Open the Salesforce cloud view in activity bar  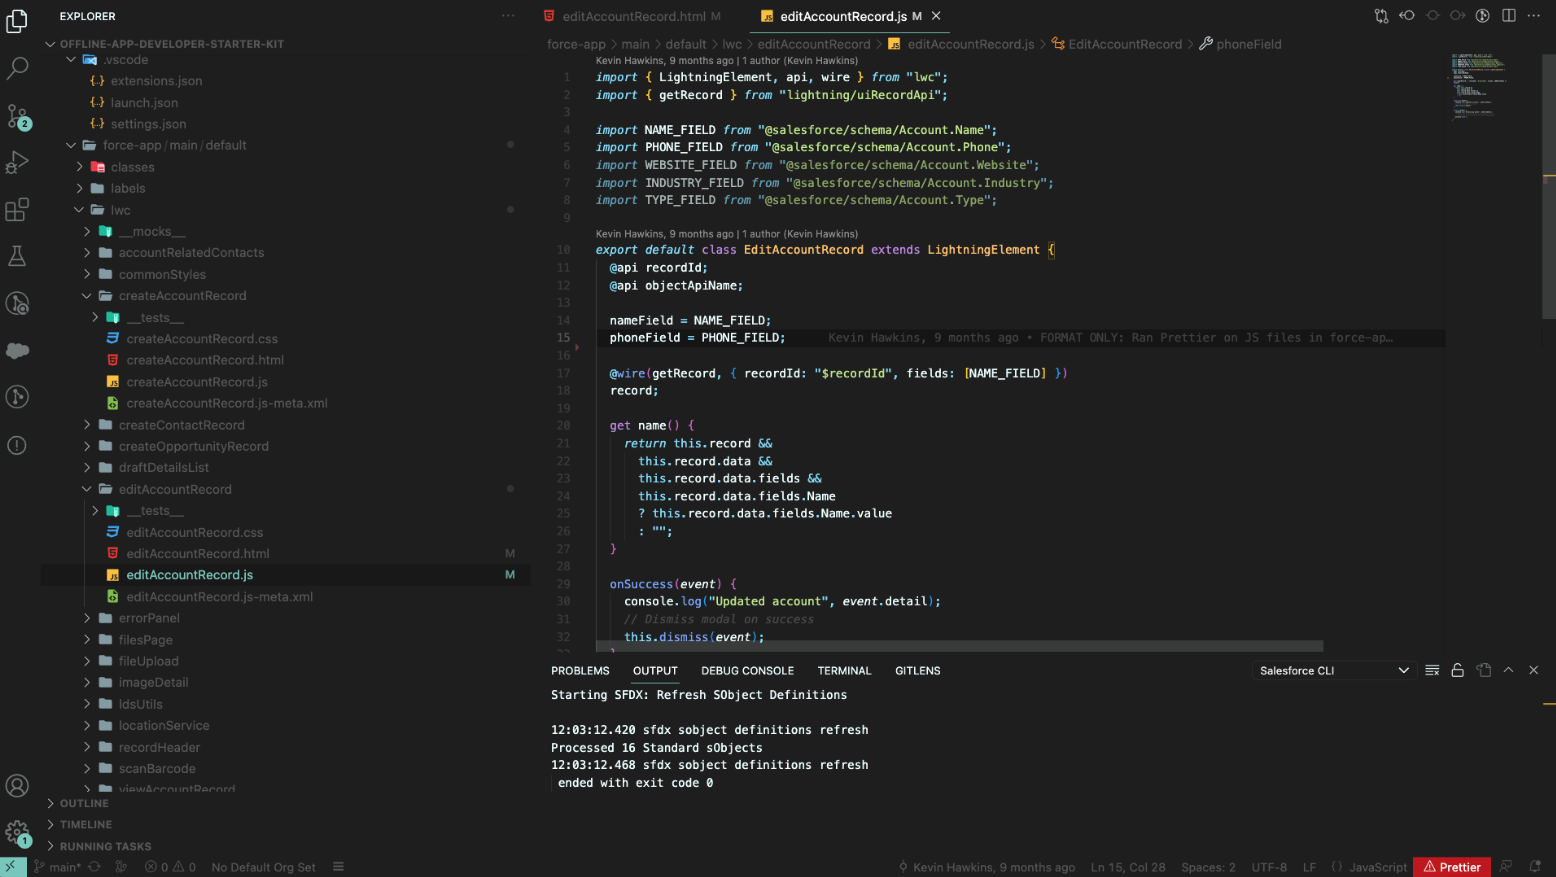click(17, 350)
